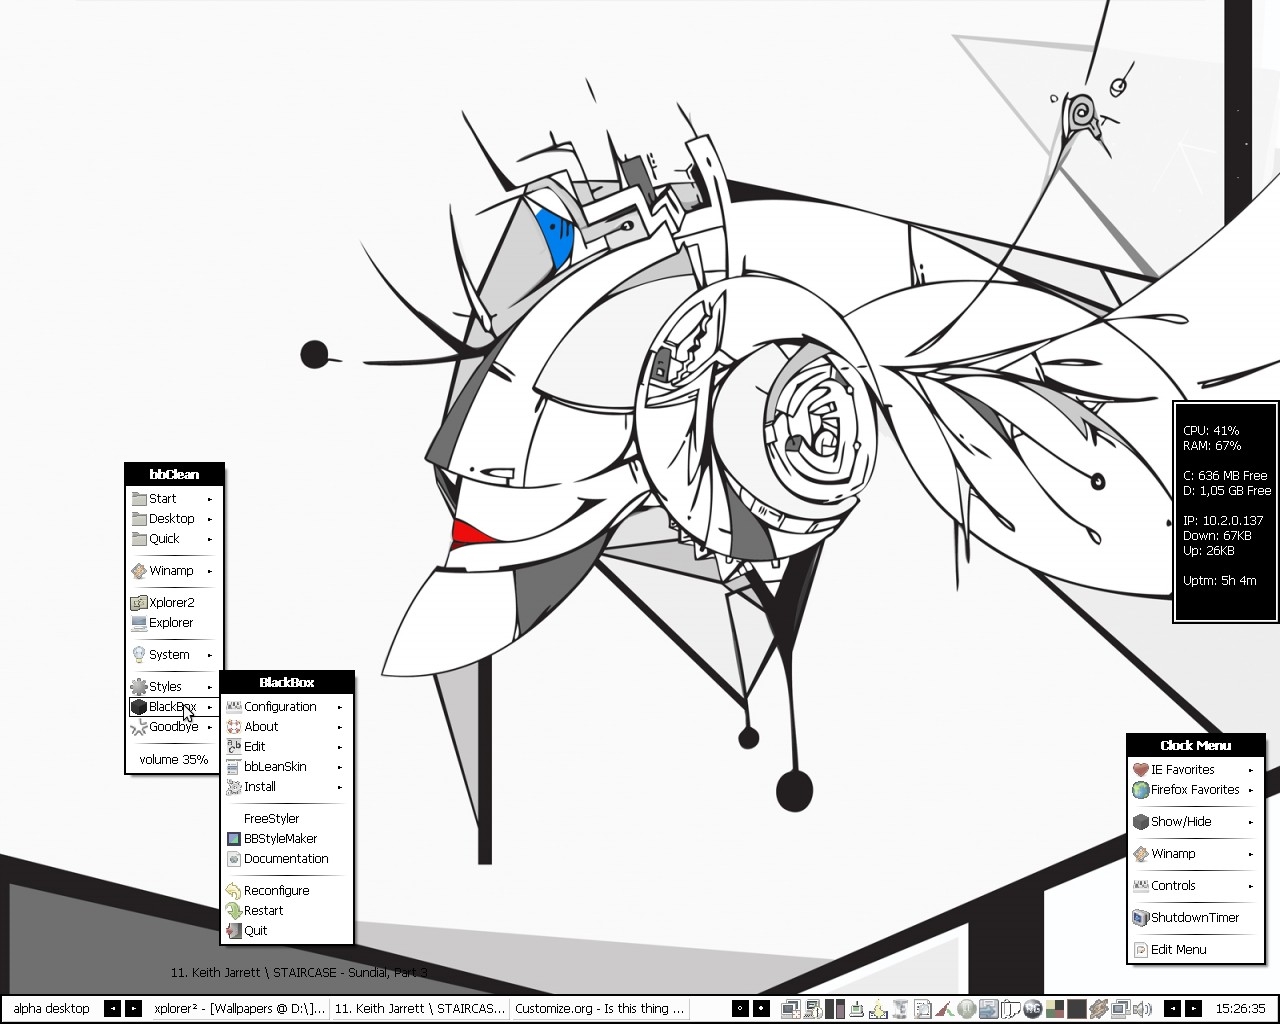Click the bbClean menu title bar
This screenshot has width=1280, height=1024.
174,475
